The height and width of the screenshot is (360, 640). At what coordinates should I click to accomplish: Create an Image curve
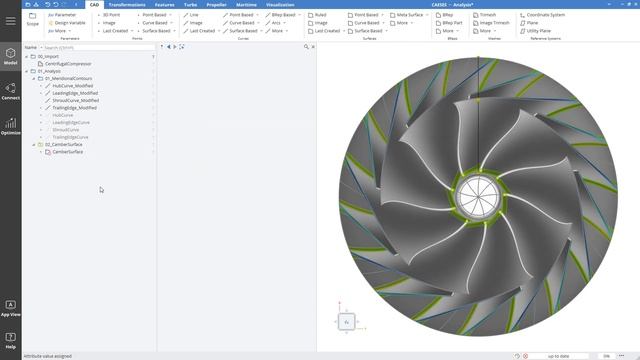193,23
